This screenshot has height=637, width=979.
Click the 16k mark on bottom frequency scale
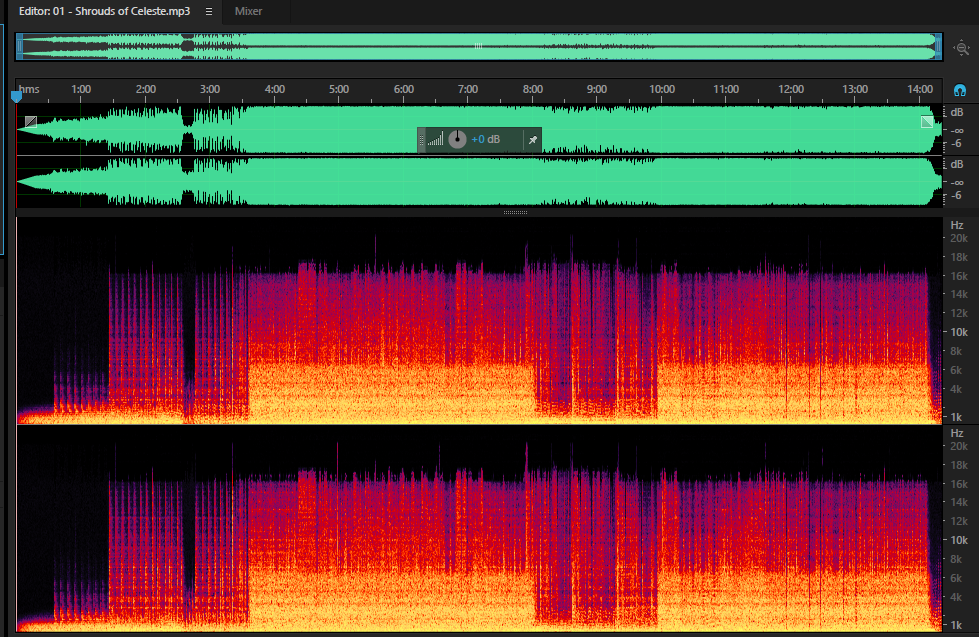pos(959,484)
